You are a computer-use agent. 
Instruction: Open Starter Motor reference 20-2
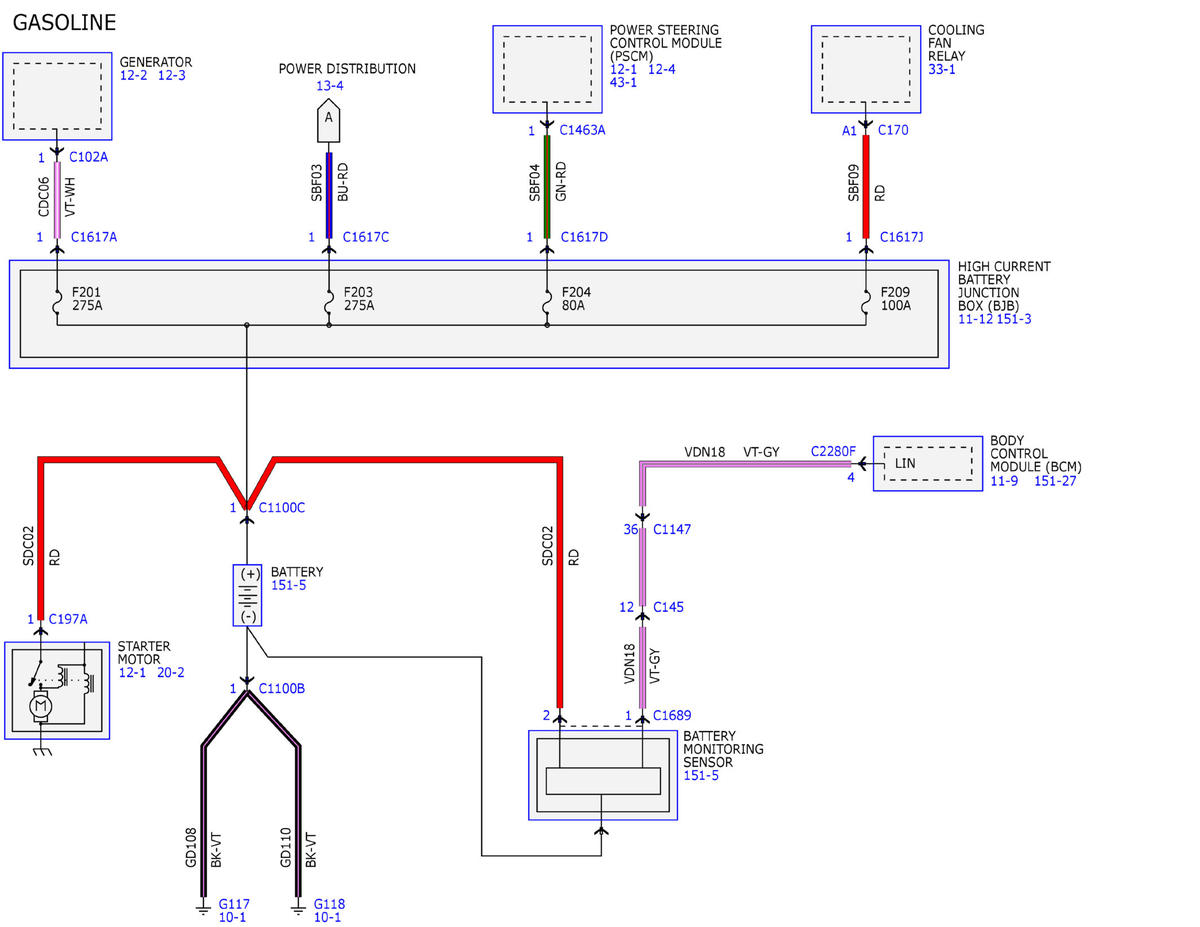pos(171,673)
